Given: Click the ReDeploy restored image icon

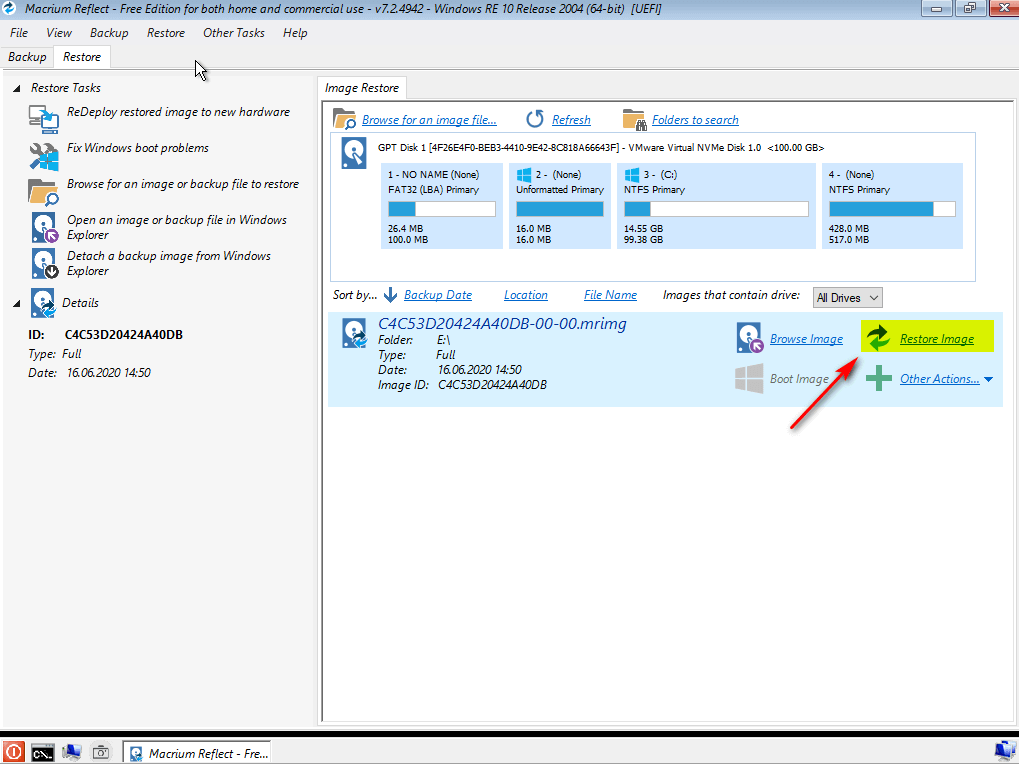Looking at the screenshot, I should tap(44, 120).
